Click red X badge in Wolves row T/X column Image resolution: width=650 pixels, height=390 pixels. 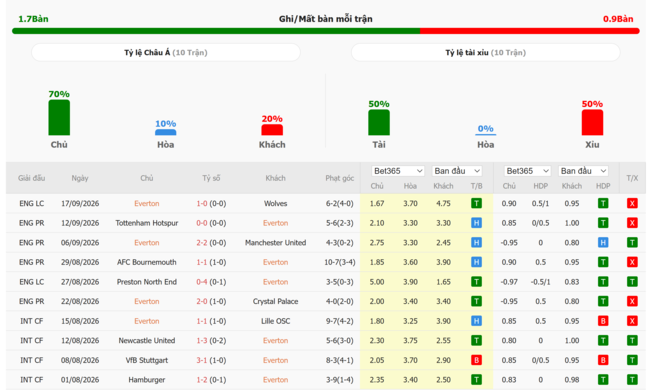(x=632, y=203)
